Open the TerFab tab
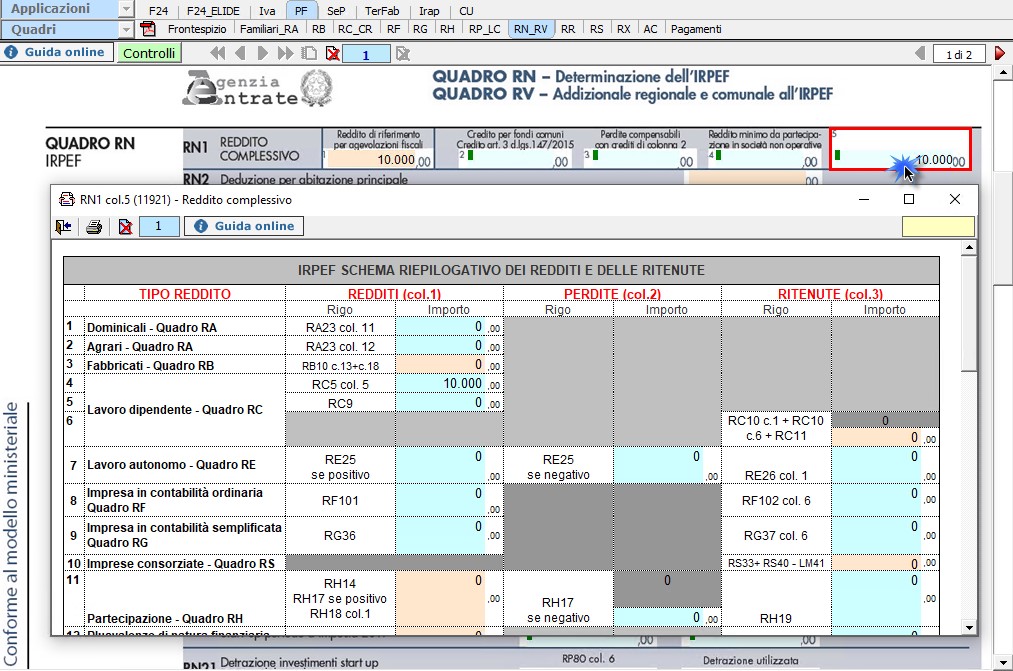Screen dimensions: 1013x671 (382, 11)
